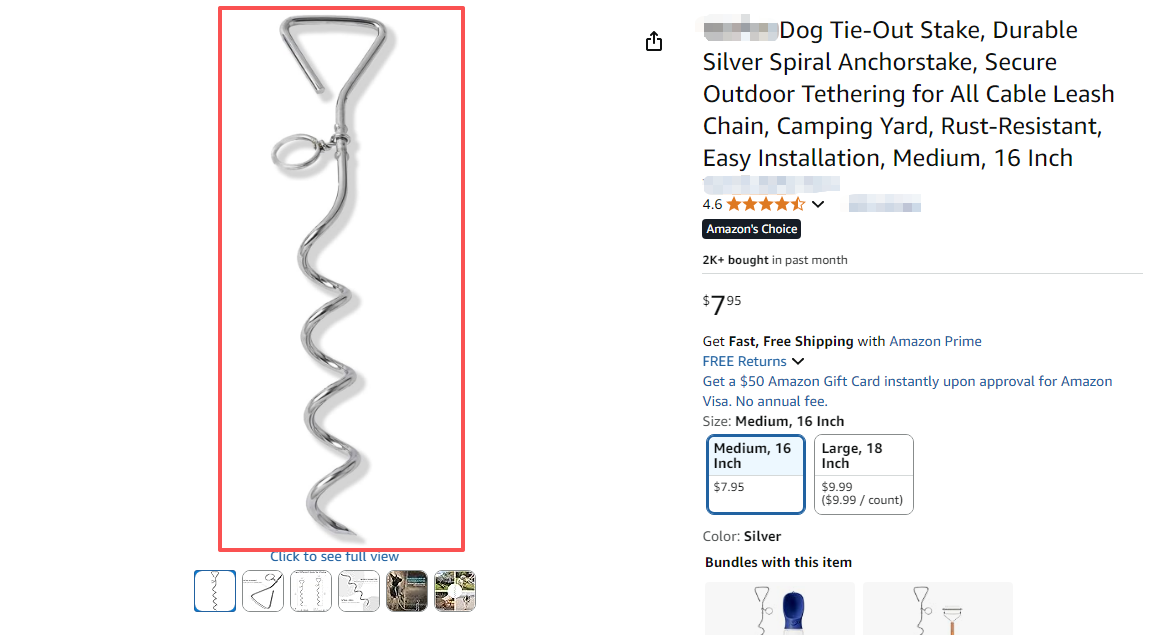Open the Amazon Prime link
This screenshot has width=1165, height=635.
click(935, 341)
